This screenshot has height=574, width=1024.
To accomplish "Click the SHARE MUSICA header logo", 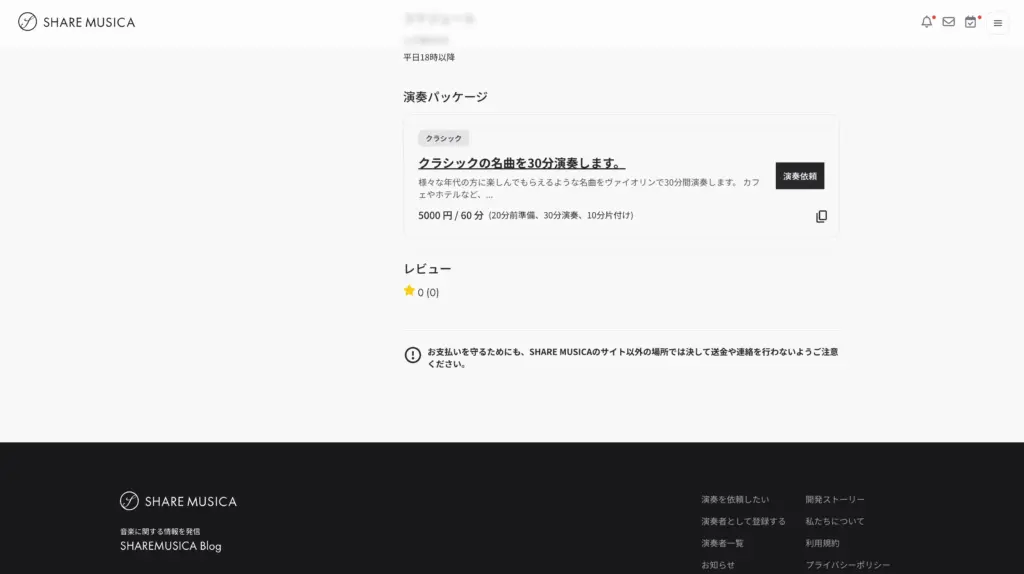I will point(77,22).
